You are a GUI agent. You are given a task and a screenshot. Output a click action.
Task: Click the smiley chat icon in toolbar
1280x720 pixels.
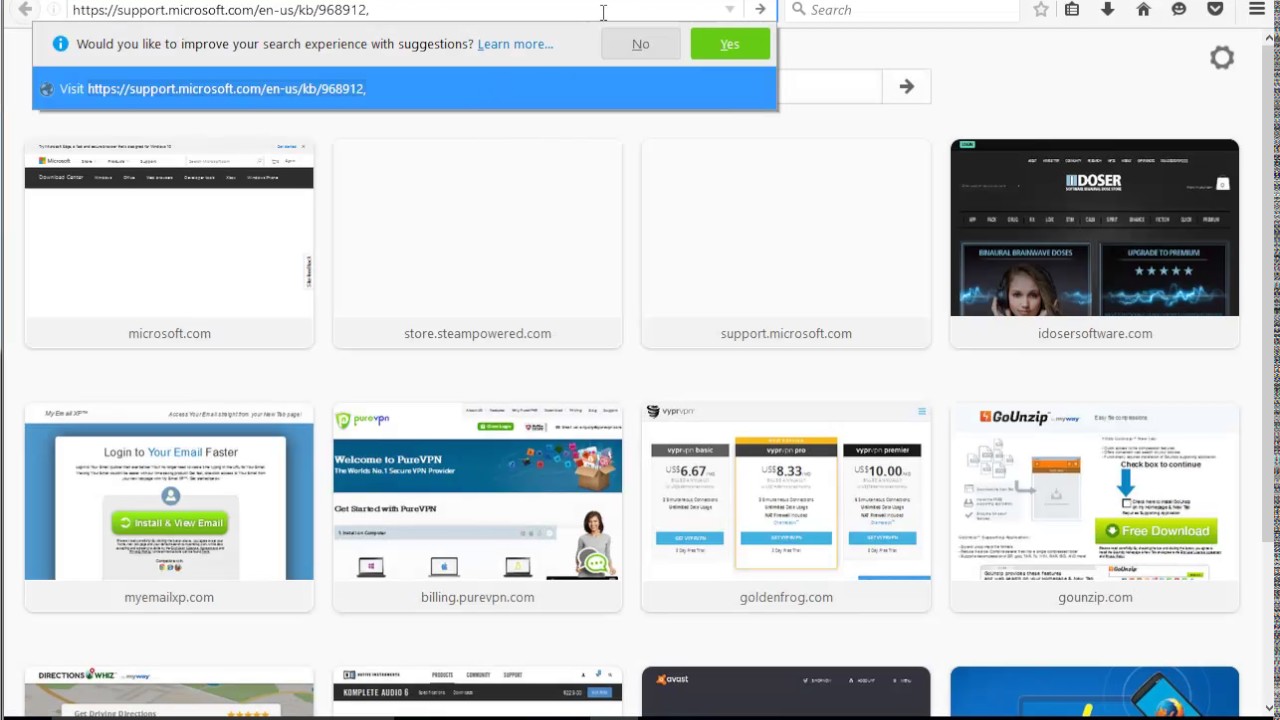[1179, 9]
